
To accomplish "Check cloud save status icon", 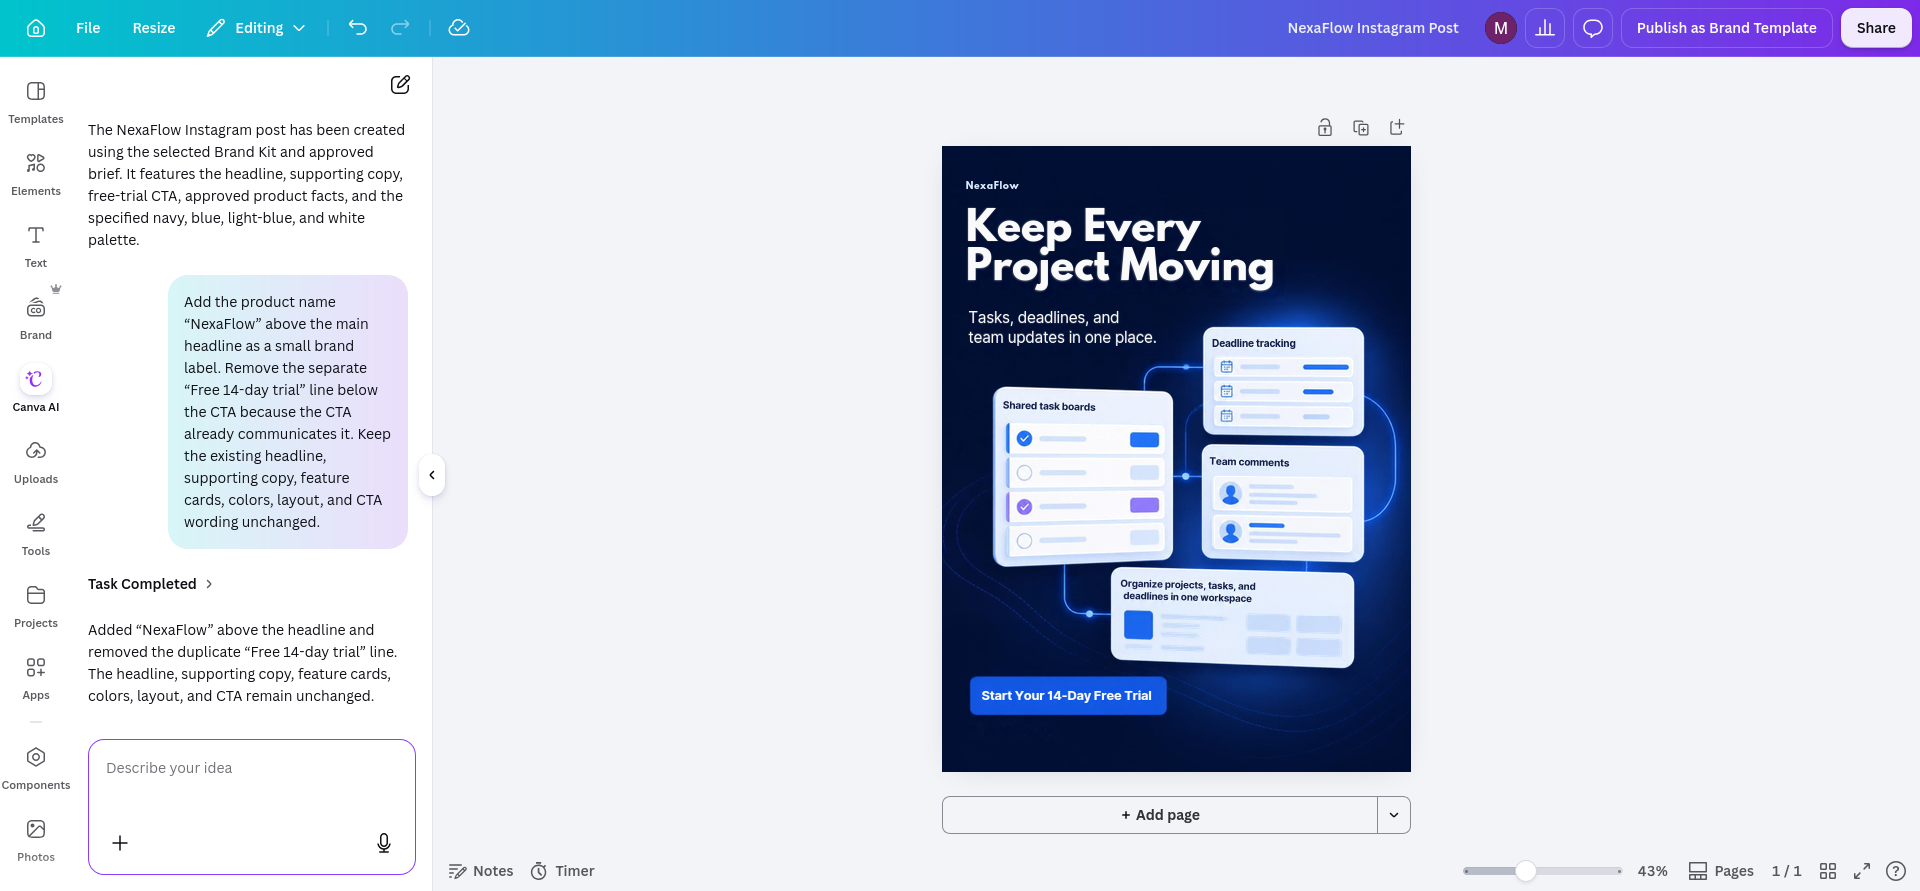I will click(x=459, y=28).
